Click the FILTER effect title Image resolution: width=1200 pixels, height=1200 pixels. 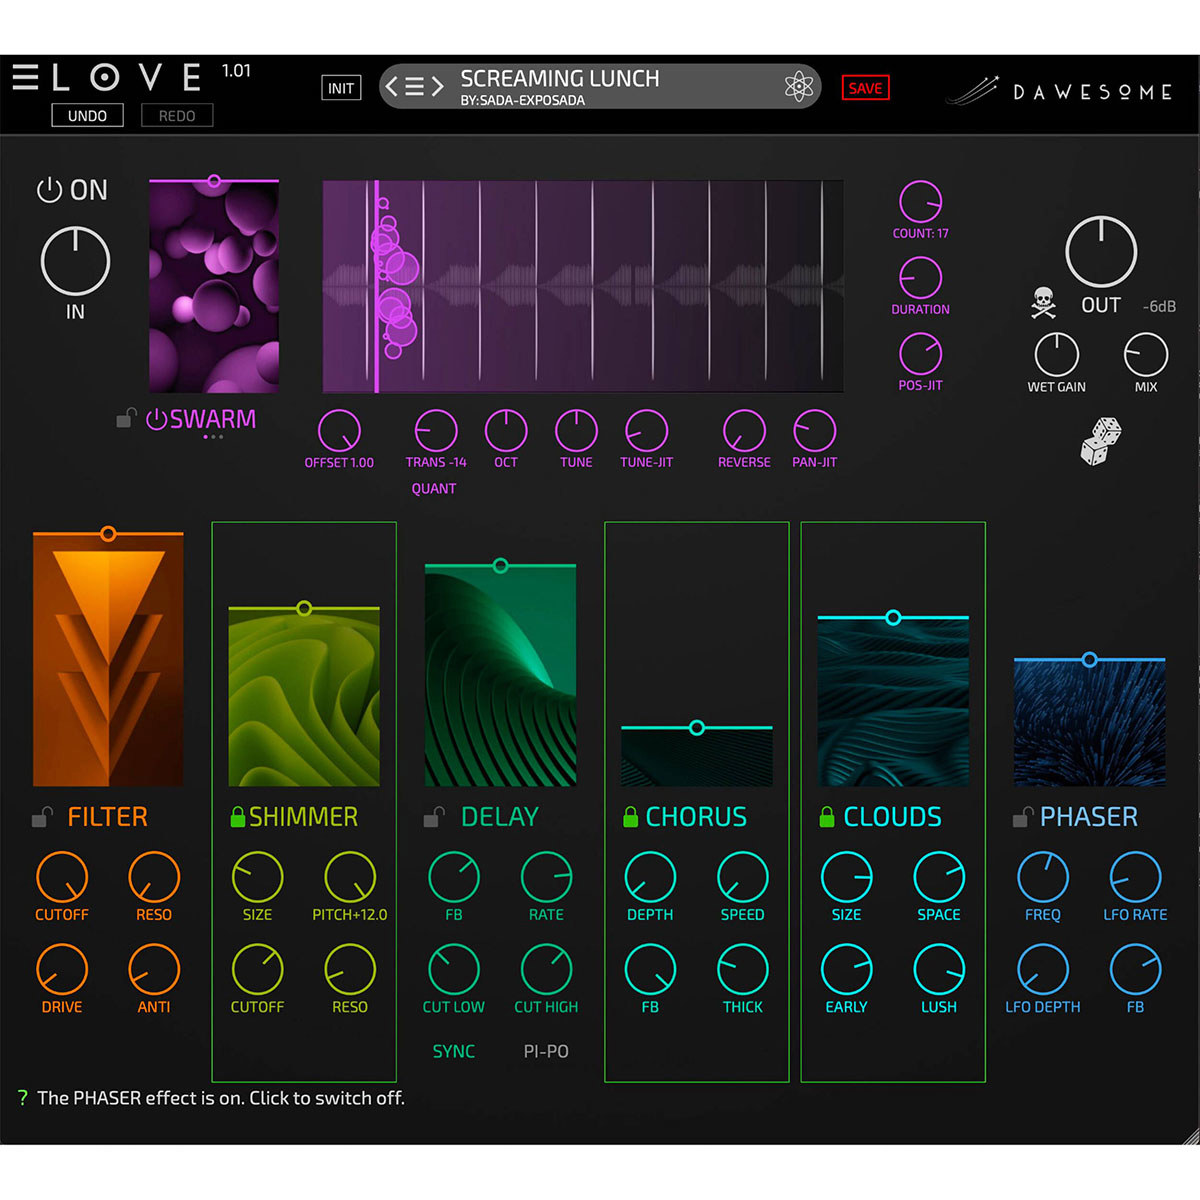(x=107, y=817)
